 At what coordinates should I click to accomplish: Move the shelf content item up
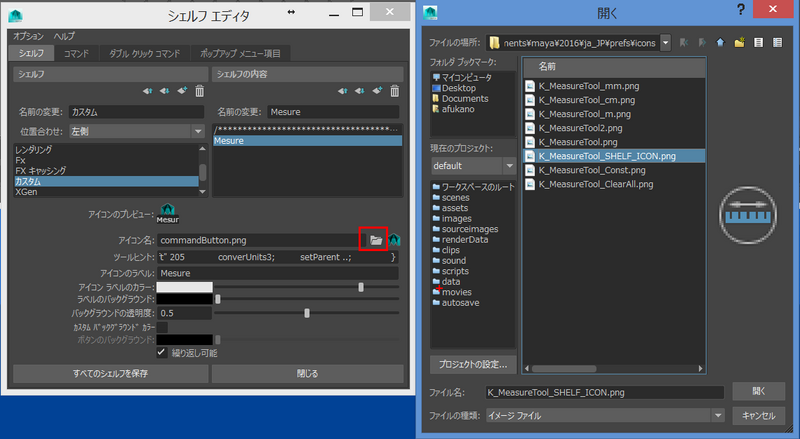342,91
